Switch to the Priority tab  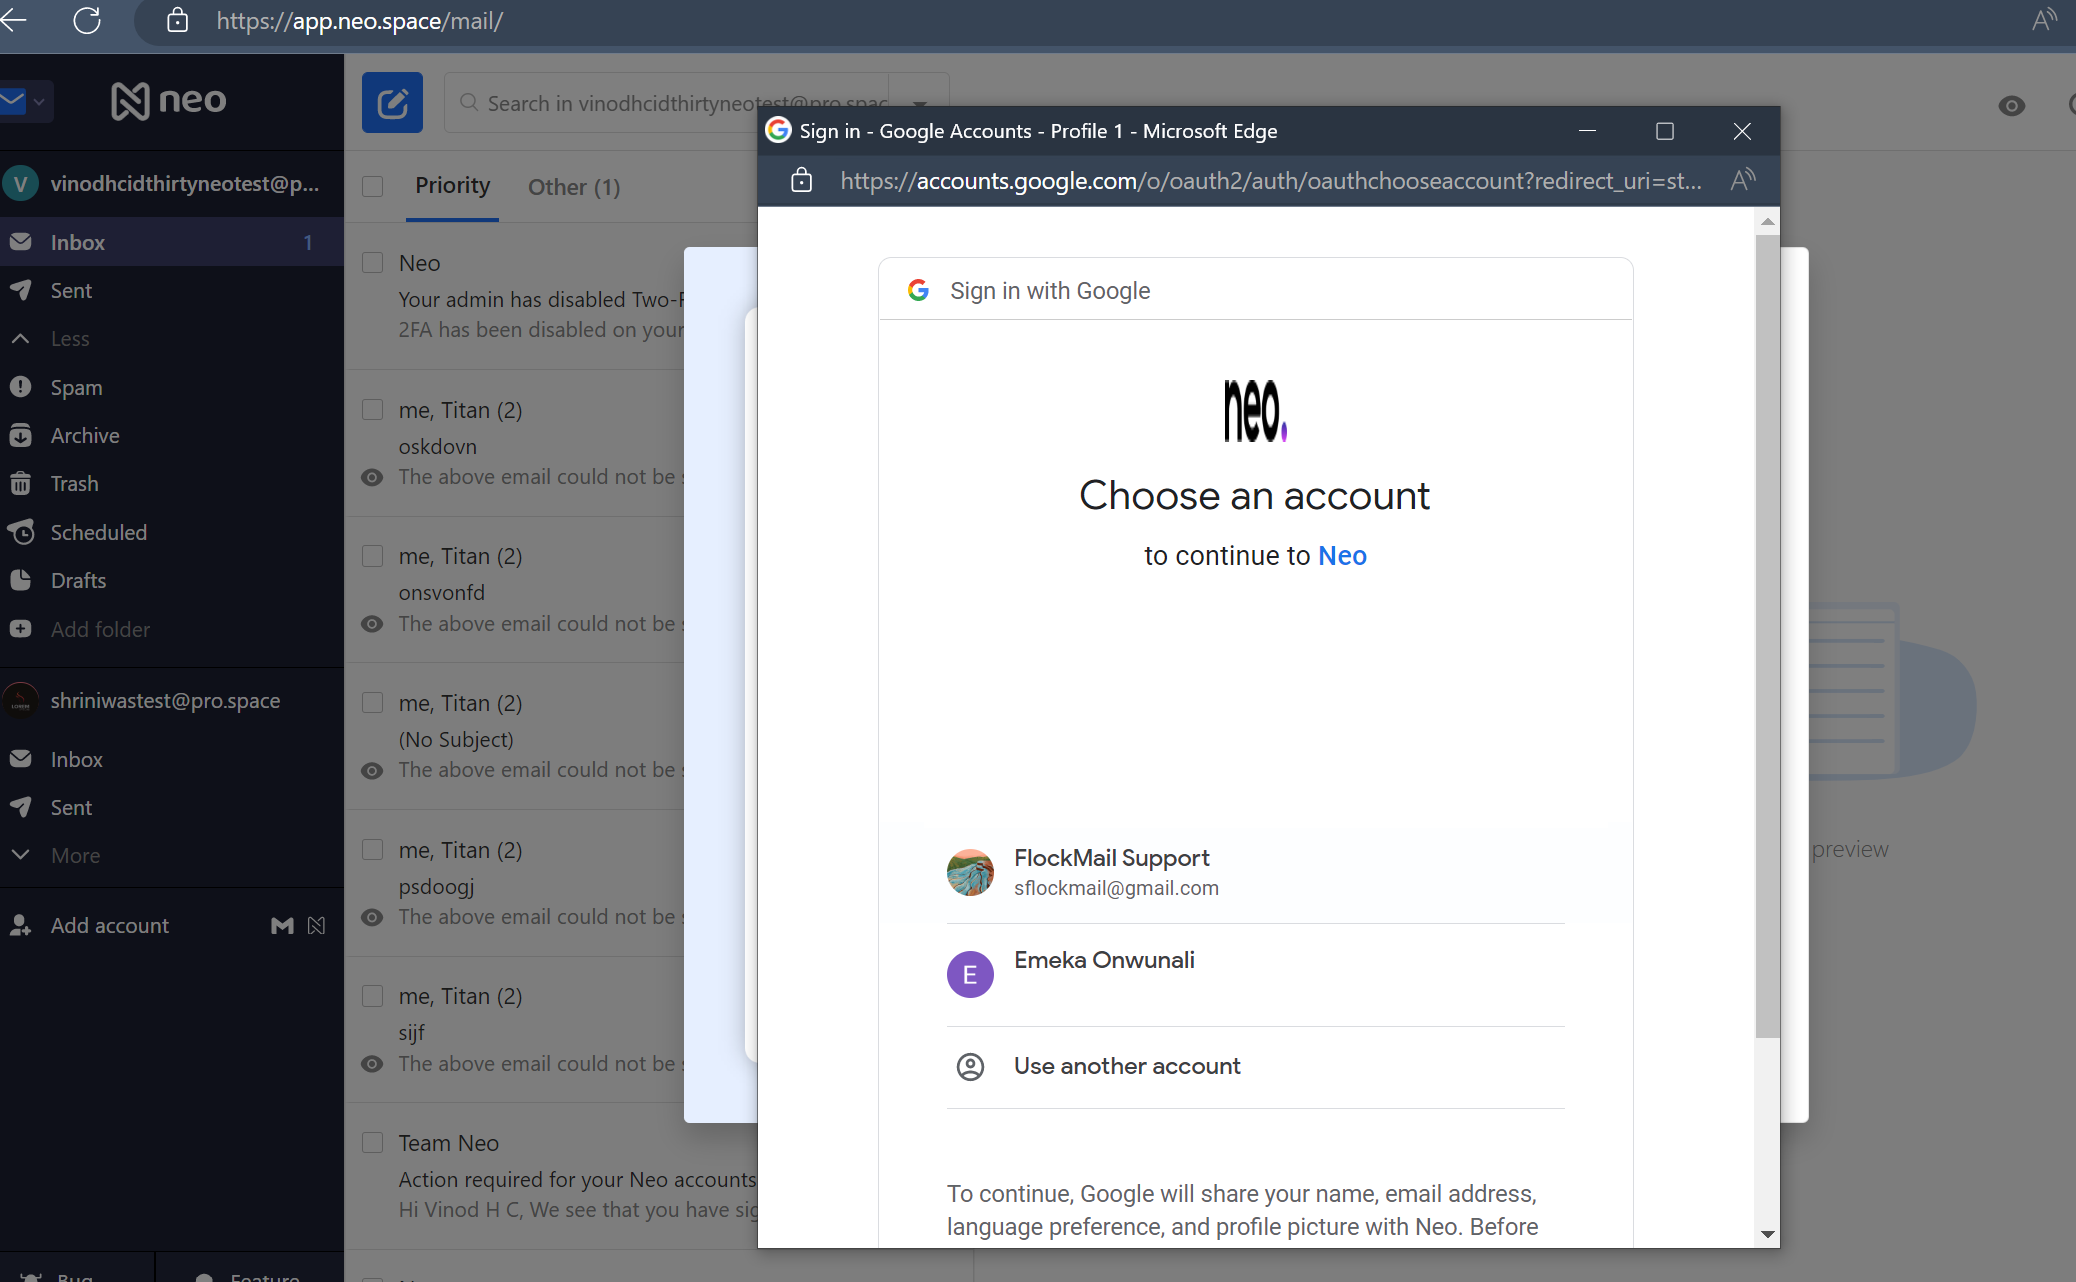[x=453, y=186]
